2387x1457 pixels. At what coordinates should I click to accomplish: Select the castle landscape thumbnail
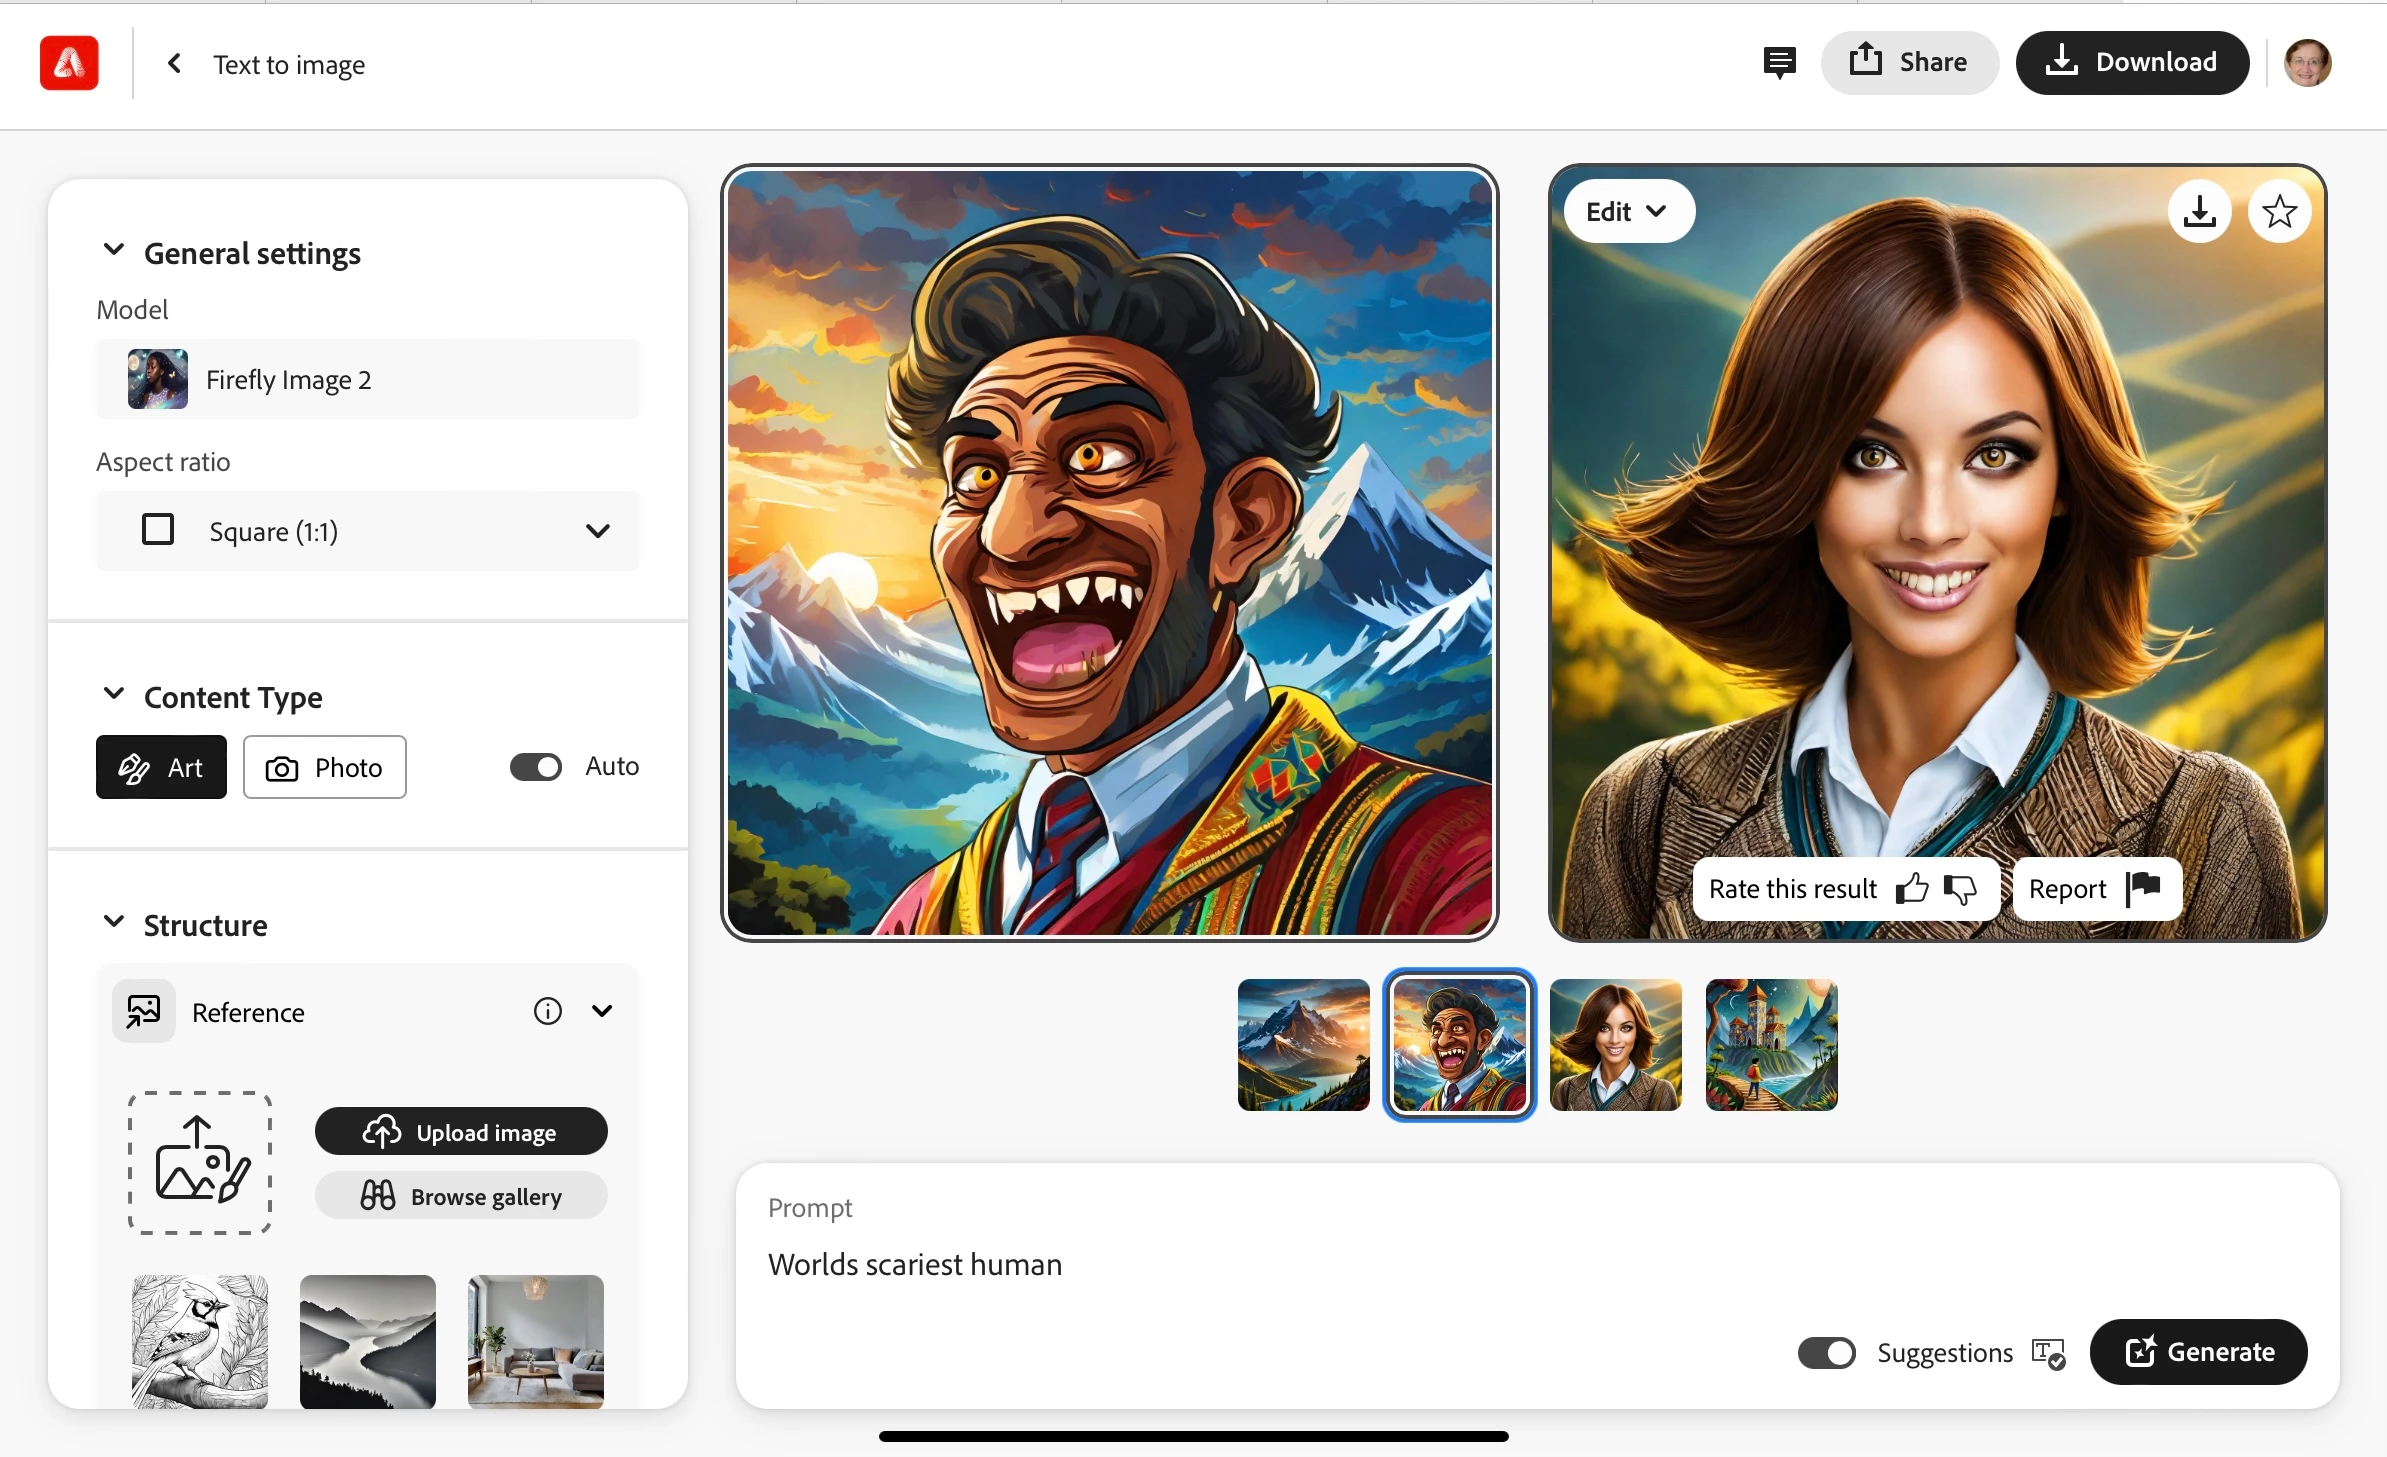(x=1771, y=1044)
